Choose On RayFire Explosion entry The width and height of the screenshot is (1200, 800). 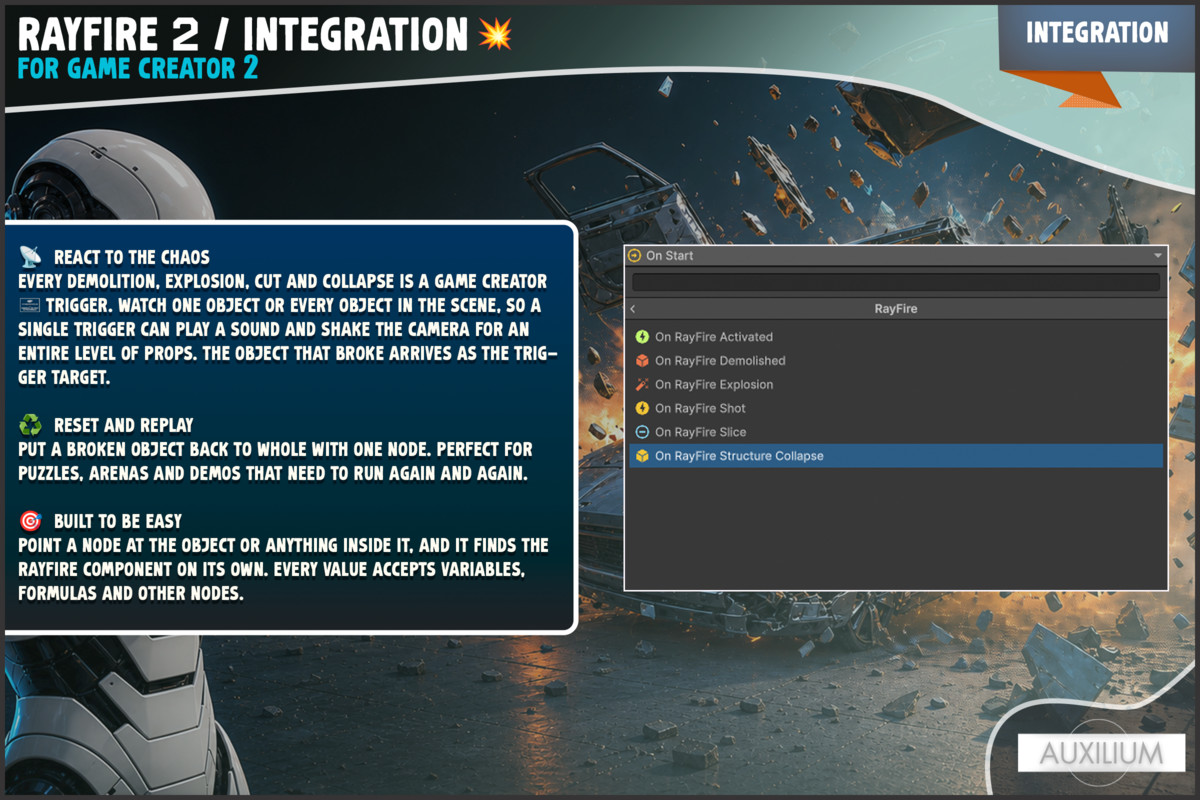[x=896, y=384]
